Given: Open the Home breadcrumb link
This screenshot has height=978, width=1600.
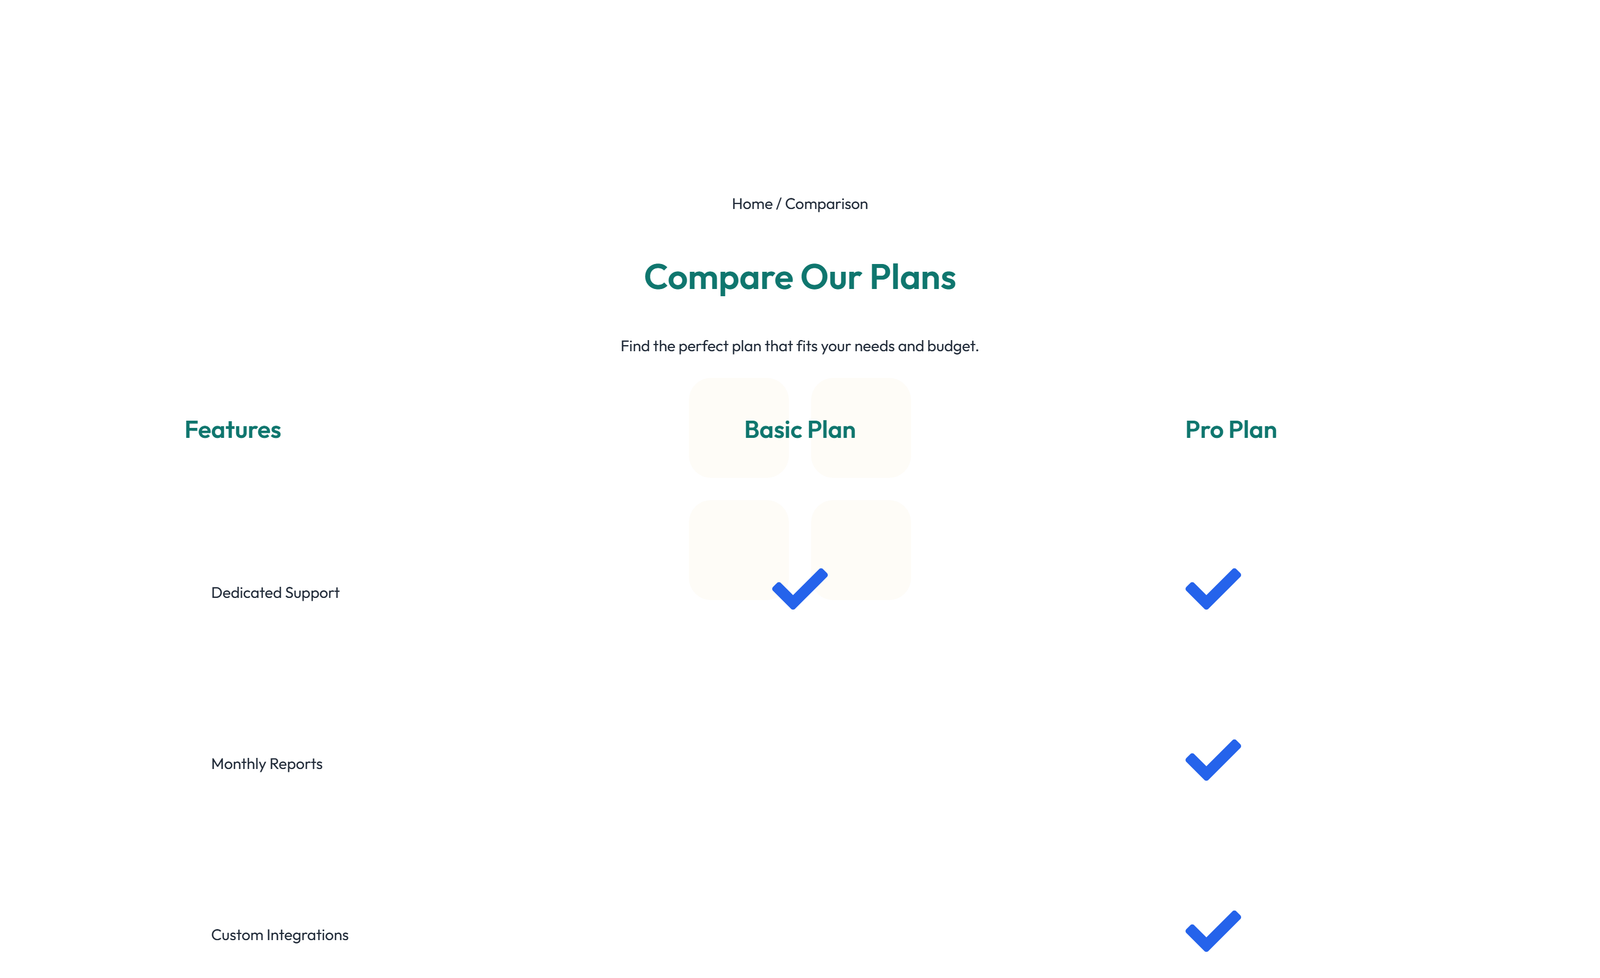Looking at the screenshot, I should (x=751, y=203).
